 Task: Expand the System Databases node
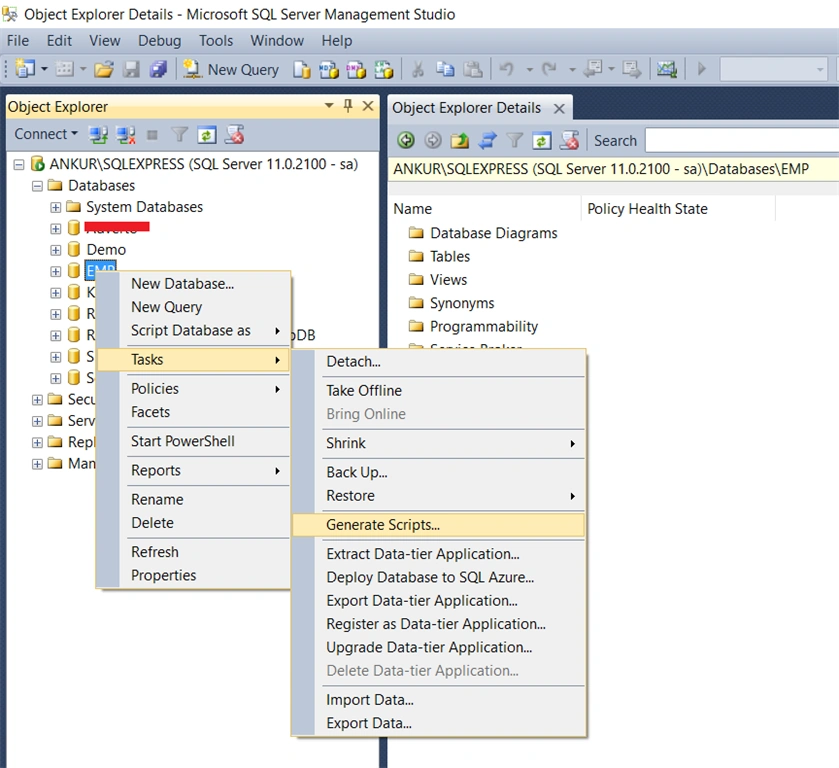click(x=56, y=207)
